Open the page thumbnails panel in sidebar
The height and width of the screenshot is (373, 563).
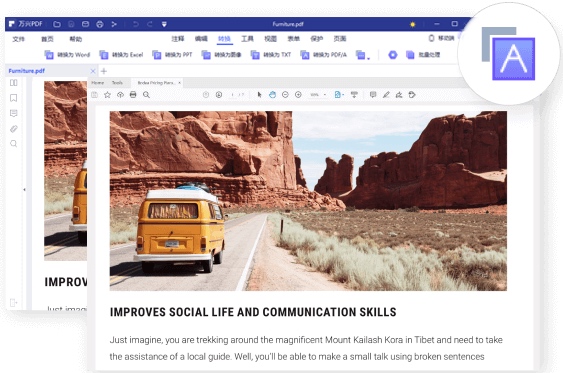(14, 83)
